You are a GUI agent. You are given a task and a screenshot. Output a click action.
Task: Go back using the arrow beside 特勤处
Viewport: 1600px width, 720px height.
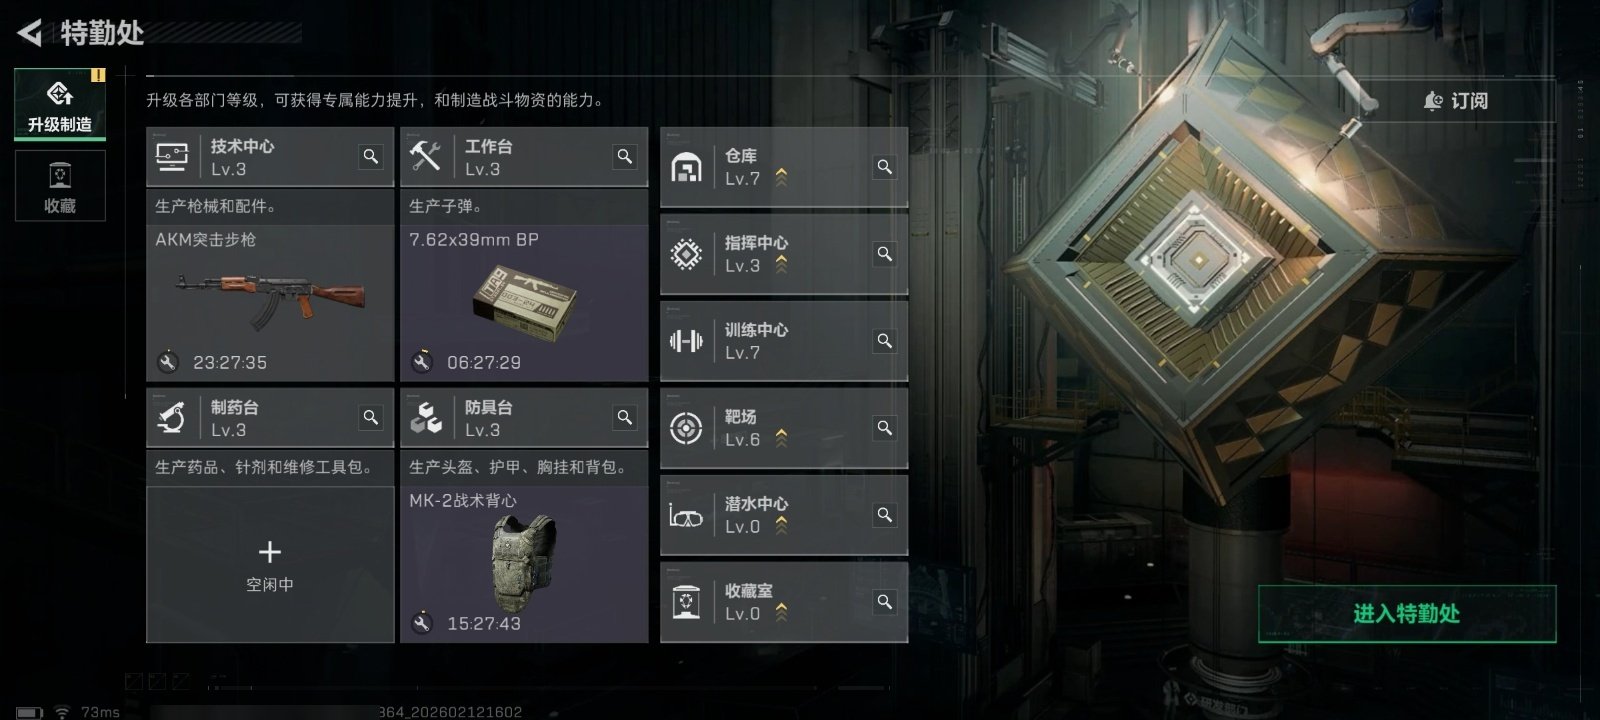coord(30,33)
